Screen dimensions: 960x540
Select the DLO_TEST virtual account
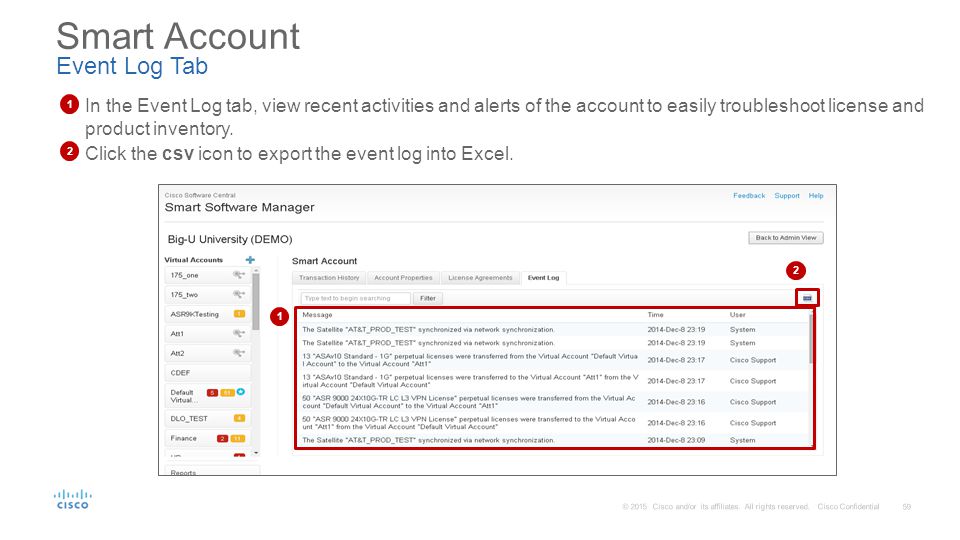point(208,419)
